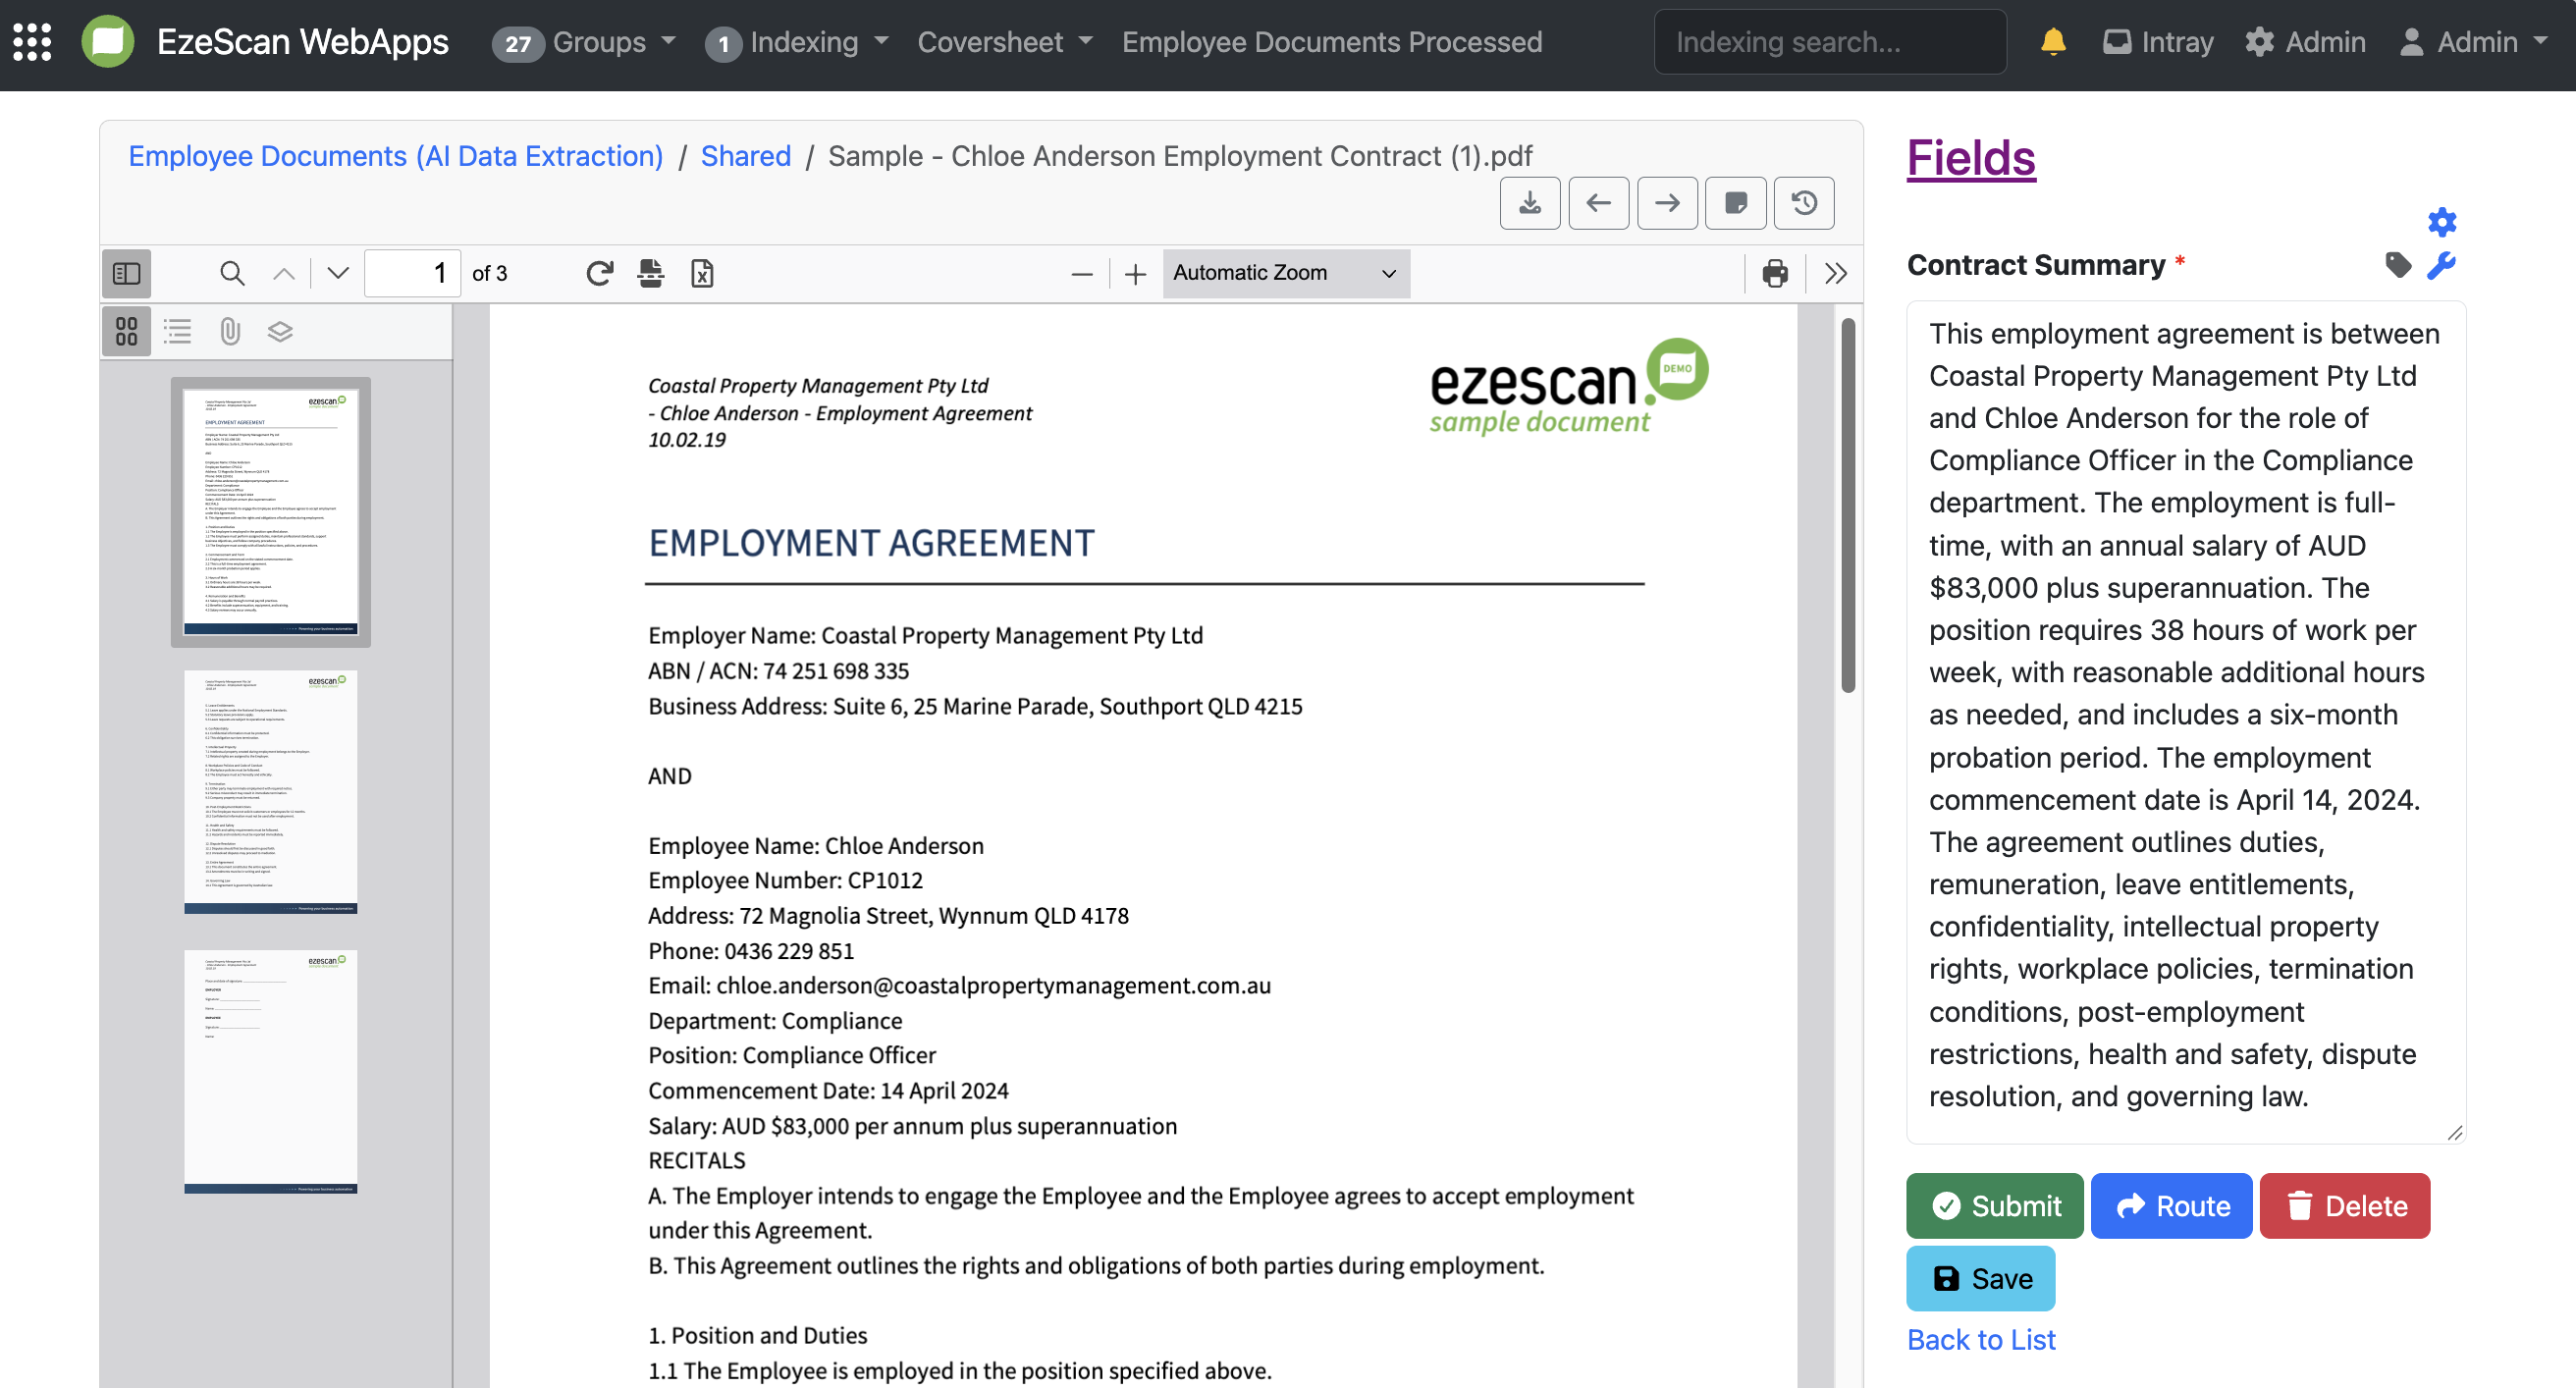Toggle the PDF sidebar panel
Screen dimensions: 2576x1388
click(126, 273)
